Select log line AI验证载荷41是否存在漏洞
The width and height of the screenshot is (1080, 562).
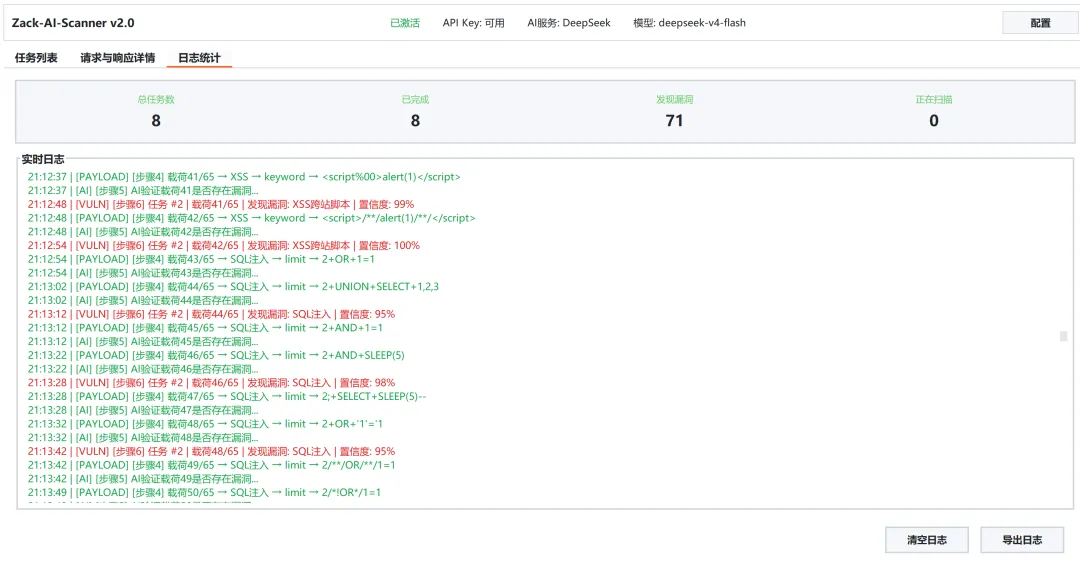[143, 191]
